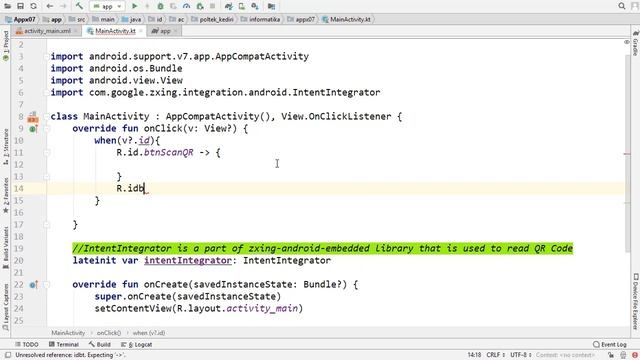The image size is (640, 360).
Task: Close the MainActivity.kt tab
Action: click(141, 31)
